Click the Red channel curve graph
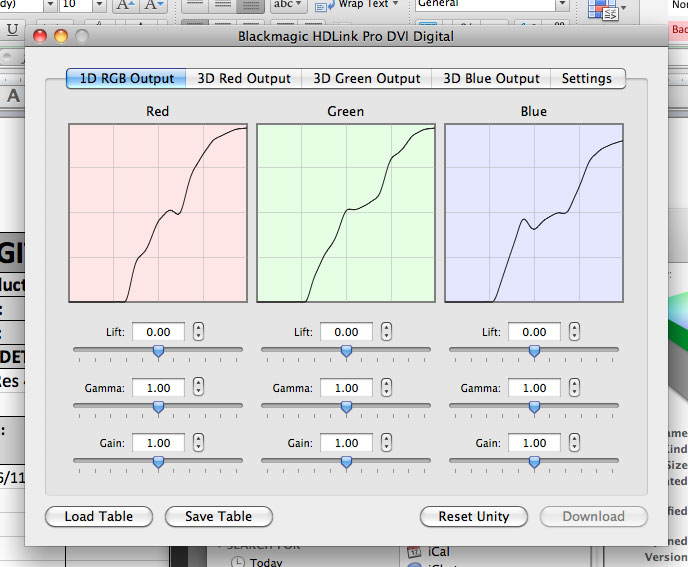The image size is (688, 567). (158, 213)
